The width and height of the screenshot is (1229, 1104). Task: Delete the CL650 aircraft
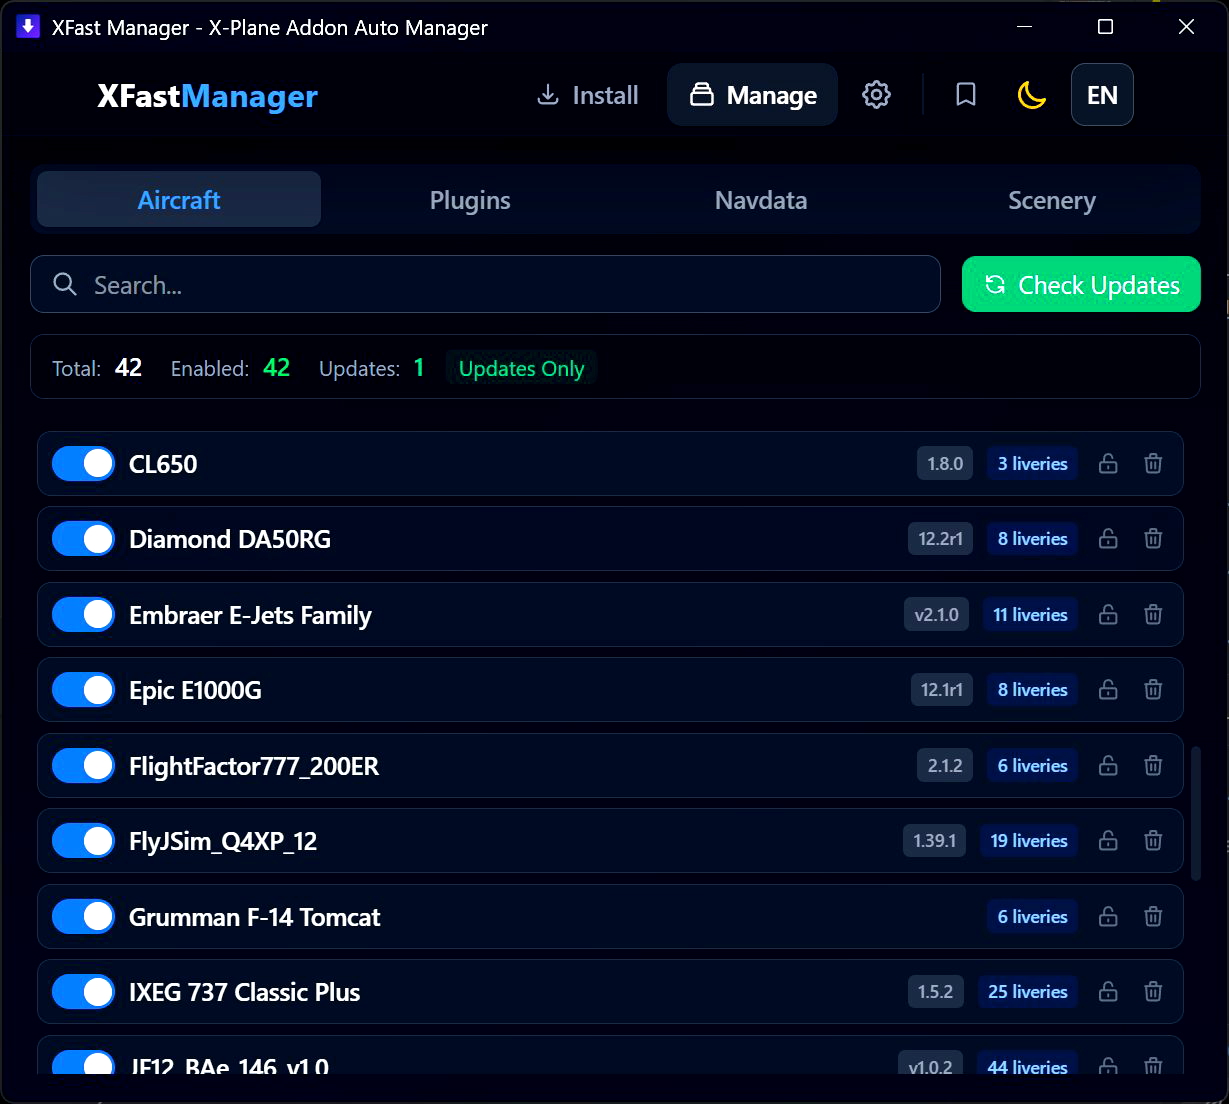(1153, 464)
